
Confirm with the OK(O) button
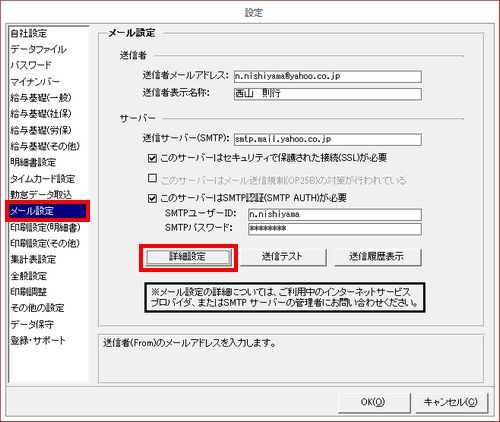(x=374, y=402)
